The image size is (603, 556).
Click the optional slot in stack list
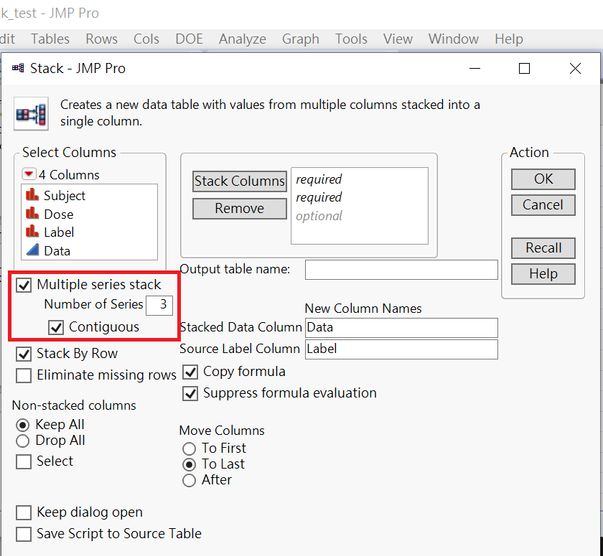coord(318,216)
